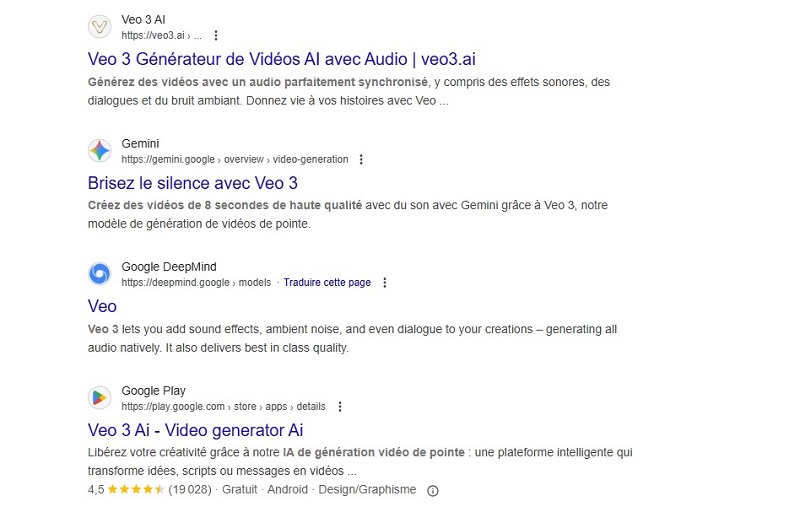This screenshot has height=512, width=800.
Task: Click the Google DeepMind swirl favicon
Action: click(x=100, y=274)
